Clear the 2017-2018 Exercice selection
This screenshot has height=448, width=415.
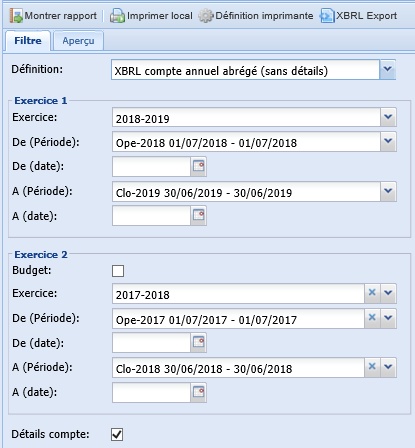point(372,293)
